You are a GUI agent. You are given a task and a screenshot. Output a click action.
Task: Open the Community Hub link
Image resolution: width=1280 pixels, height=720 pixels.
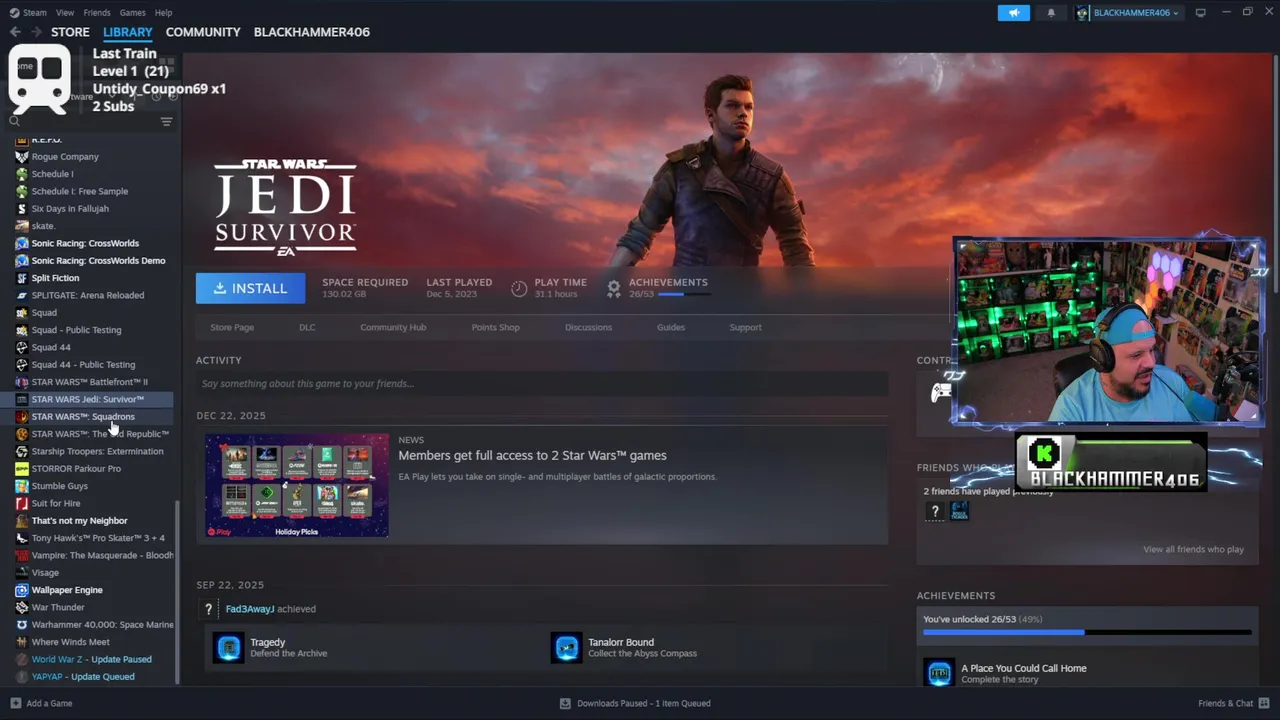point(393,327)
